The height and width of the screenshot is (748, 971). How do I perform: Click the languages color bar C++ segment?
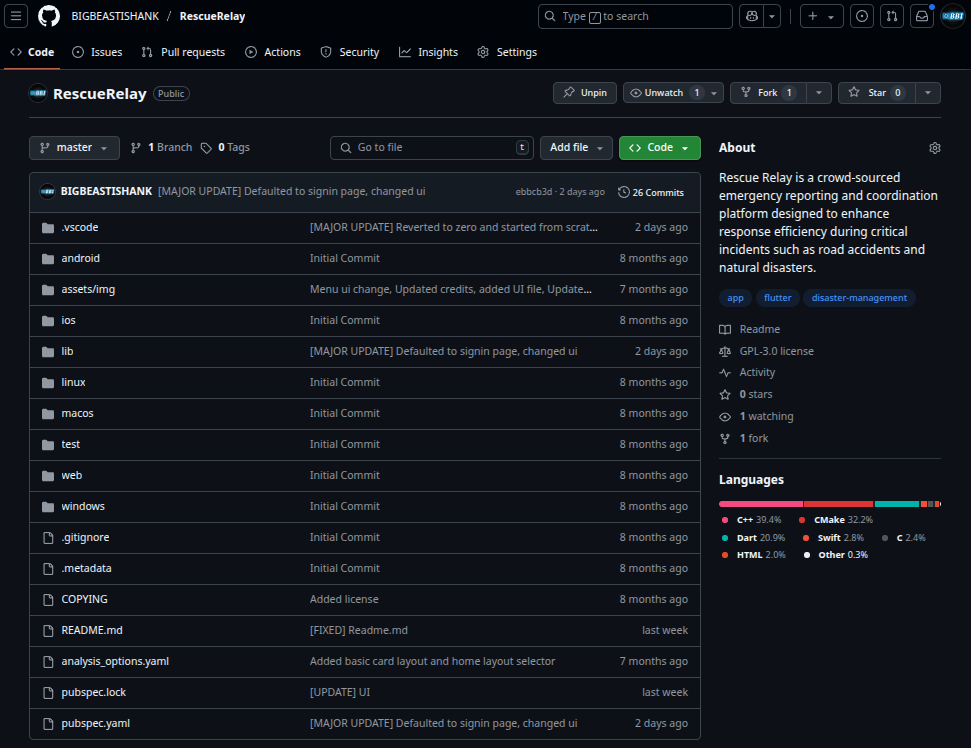pos(760,504)
